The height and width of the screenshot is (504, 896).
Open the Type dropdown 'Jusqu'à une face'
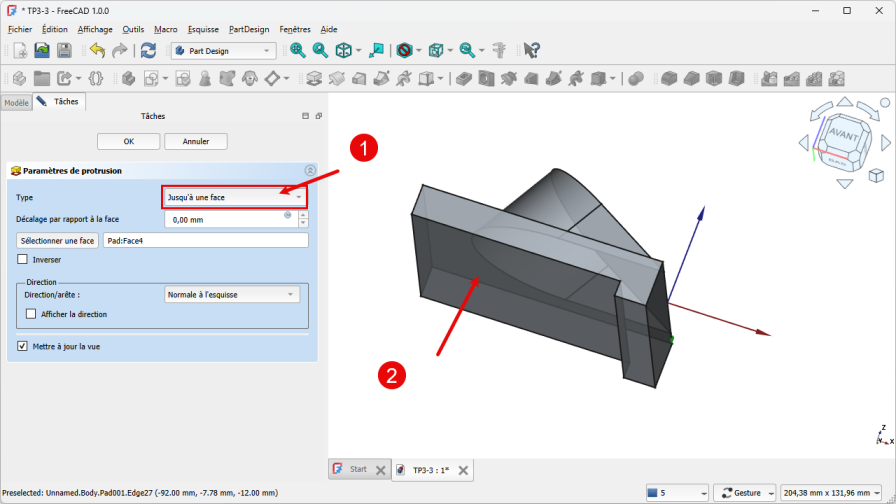[x=234, y=198]
